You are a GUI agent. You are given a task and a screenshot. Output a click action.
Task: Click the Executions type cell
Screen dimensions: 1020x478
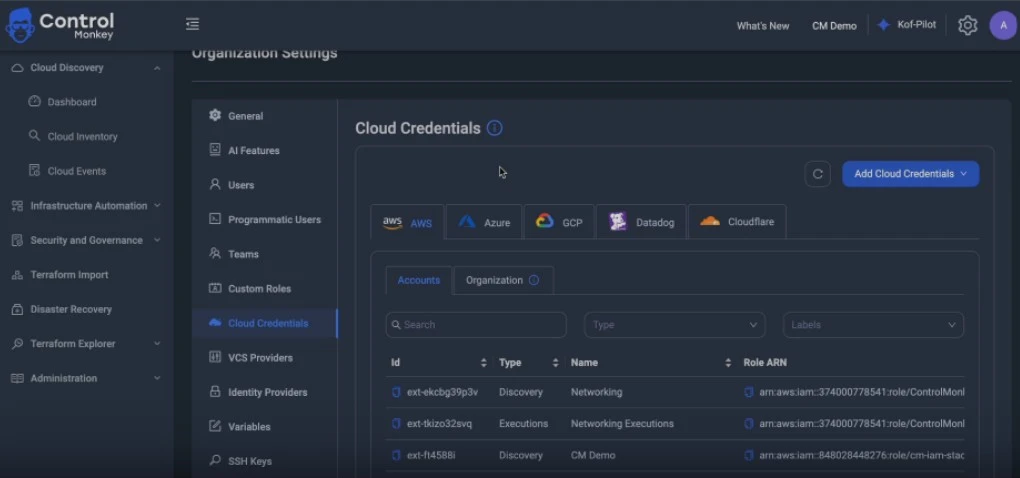tap(523, 423)
